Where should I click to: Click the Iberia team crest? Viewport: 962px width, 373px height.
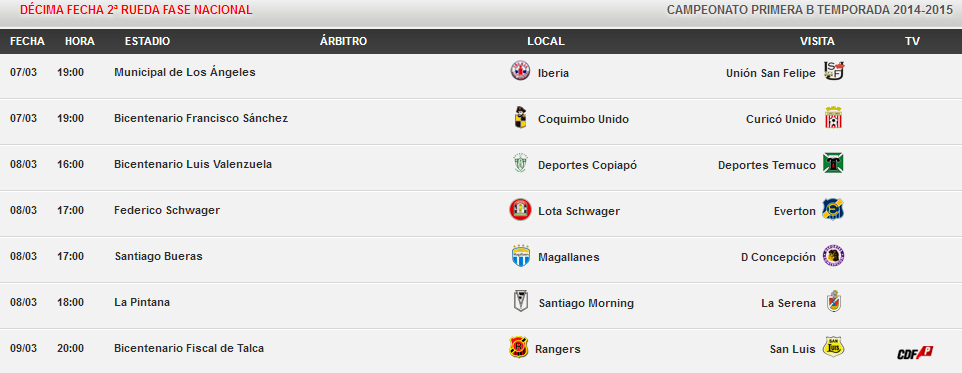[x=520, y=71]
